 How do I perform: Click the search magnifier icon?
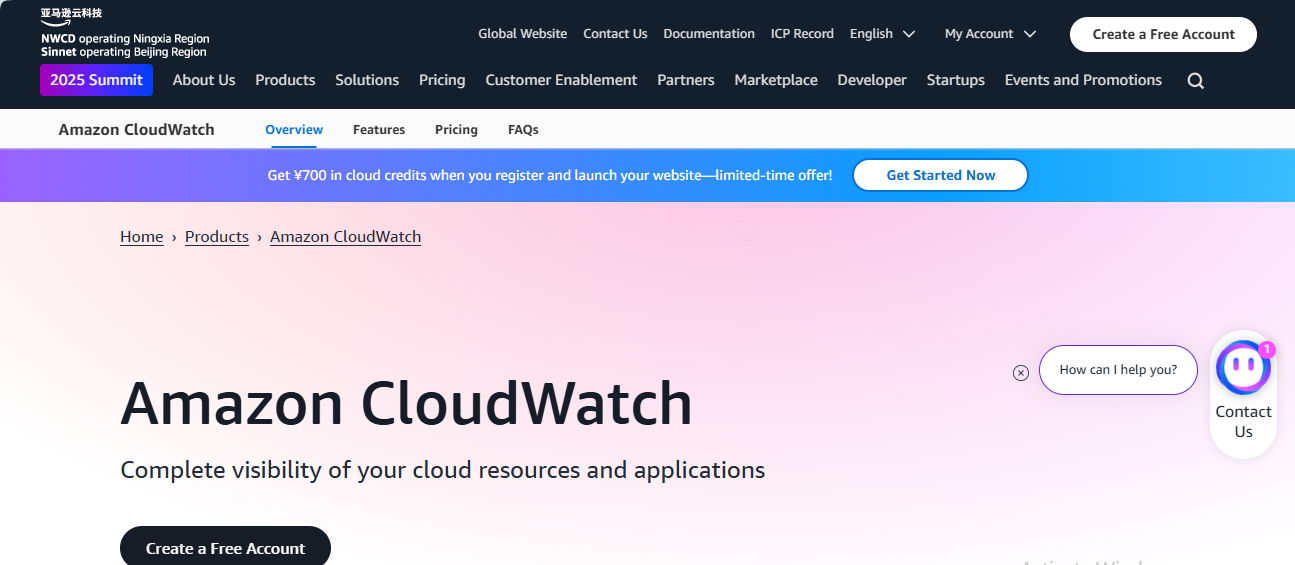coord(1195,81)
